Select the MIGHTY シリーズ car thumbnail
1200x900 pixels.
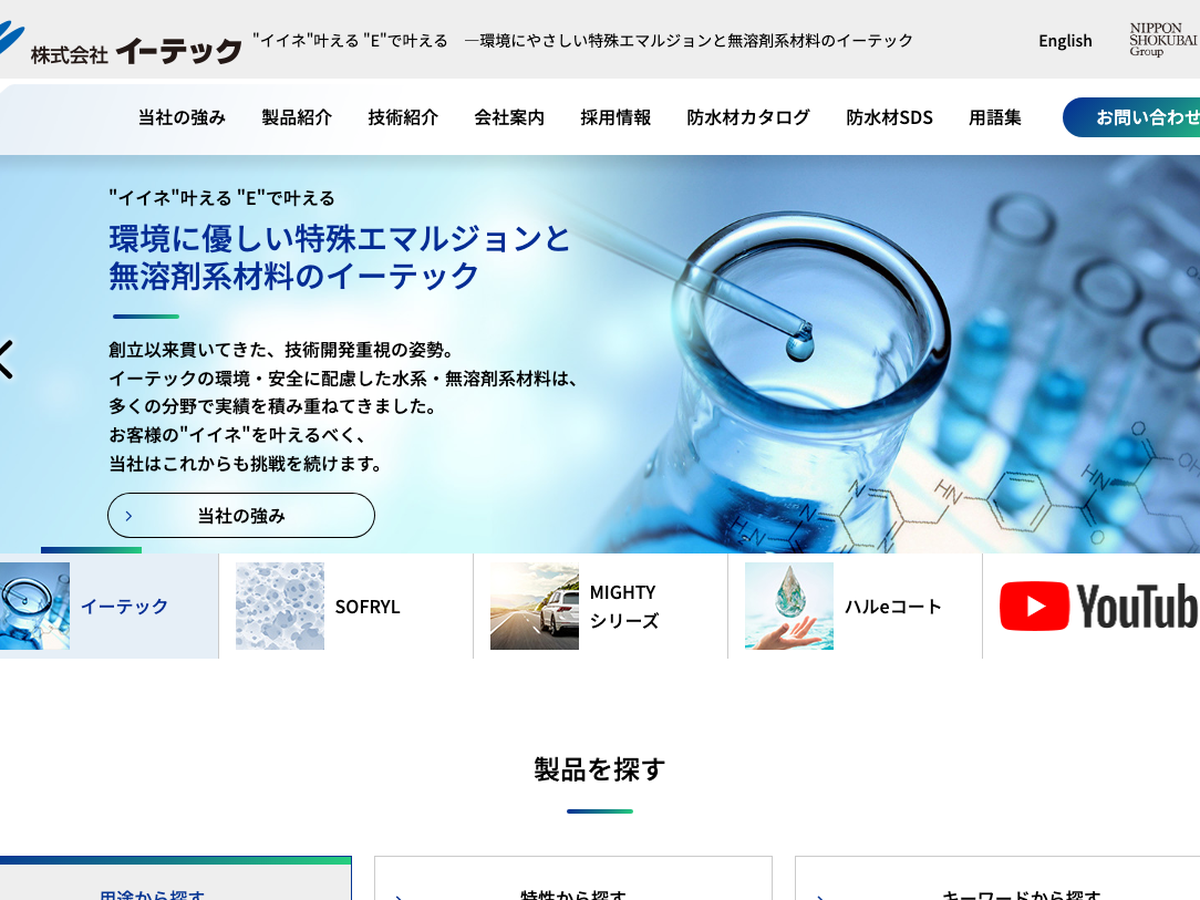coord(534,606)
